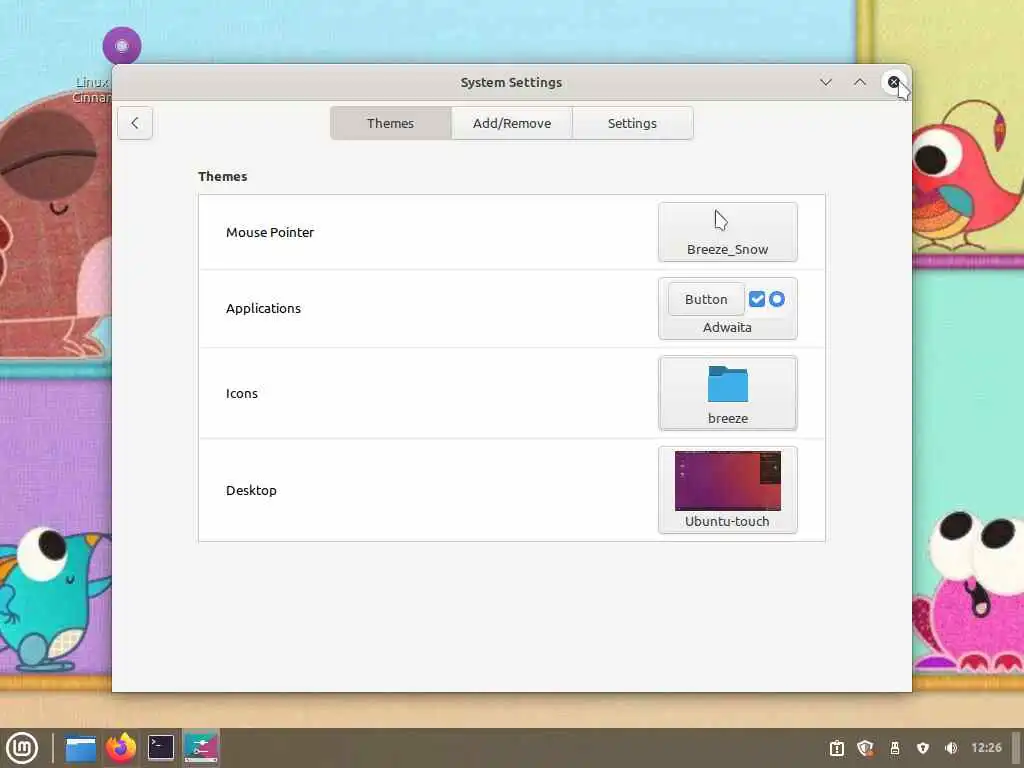This screenshot has width=1024, height=768.
Task: Click the Desktop row label
Action: click(251, 490)
